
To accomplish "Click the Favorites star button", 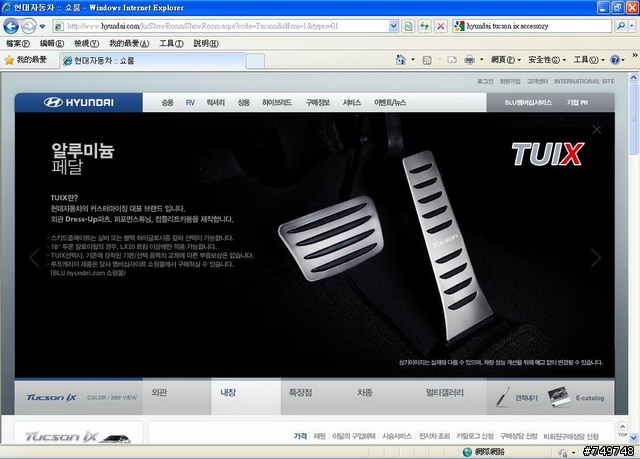I will tap(25, 60).
